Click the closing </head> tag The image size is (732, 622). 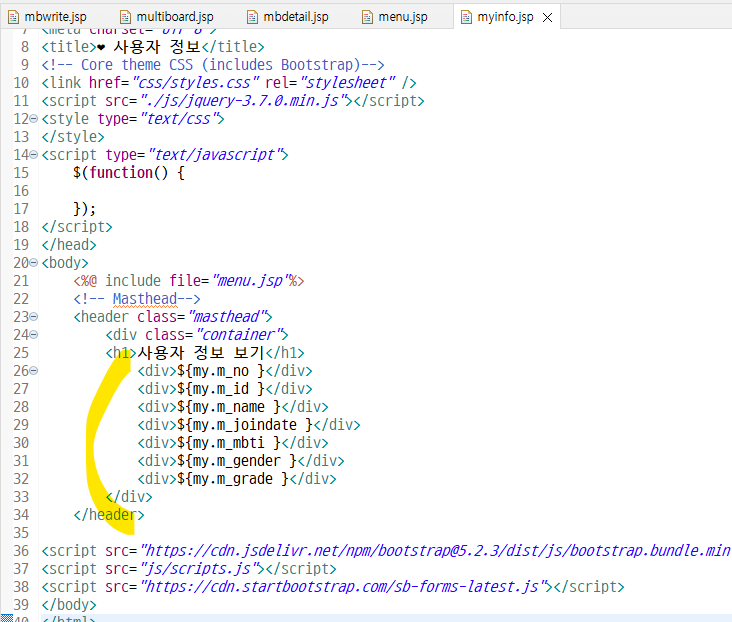[69, 245]
